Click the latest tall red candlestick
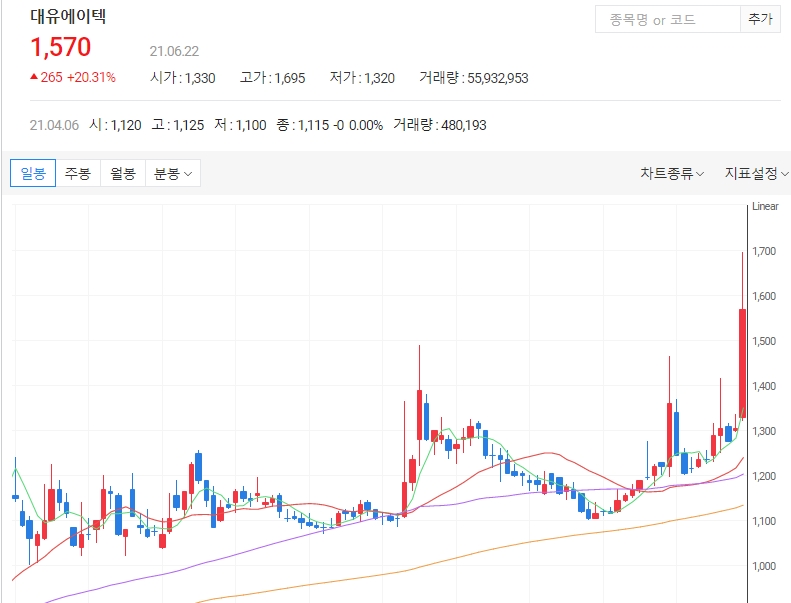The image size is (791, 603). pyautogui.click(x=742, y=363)
